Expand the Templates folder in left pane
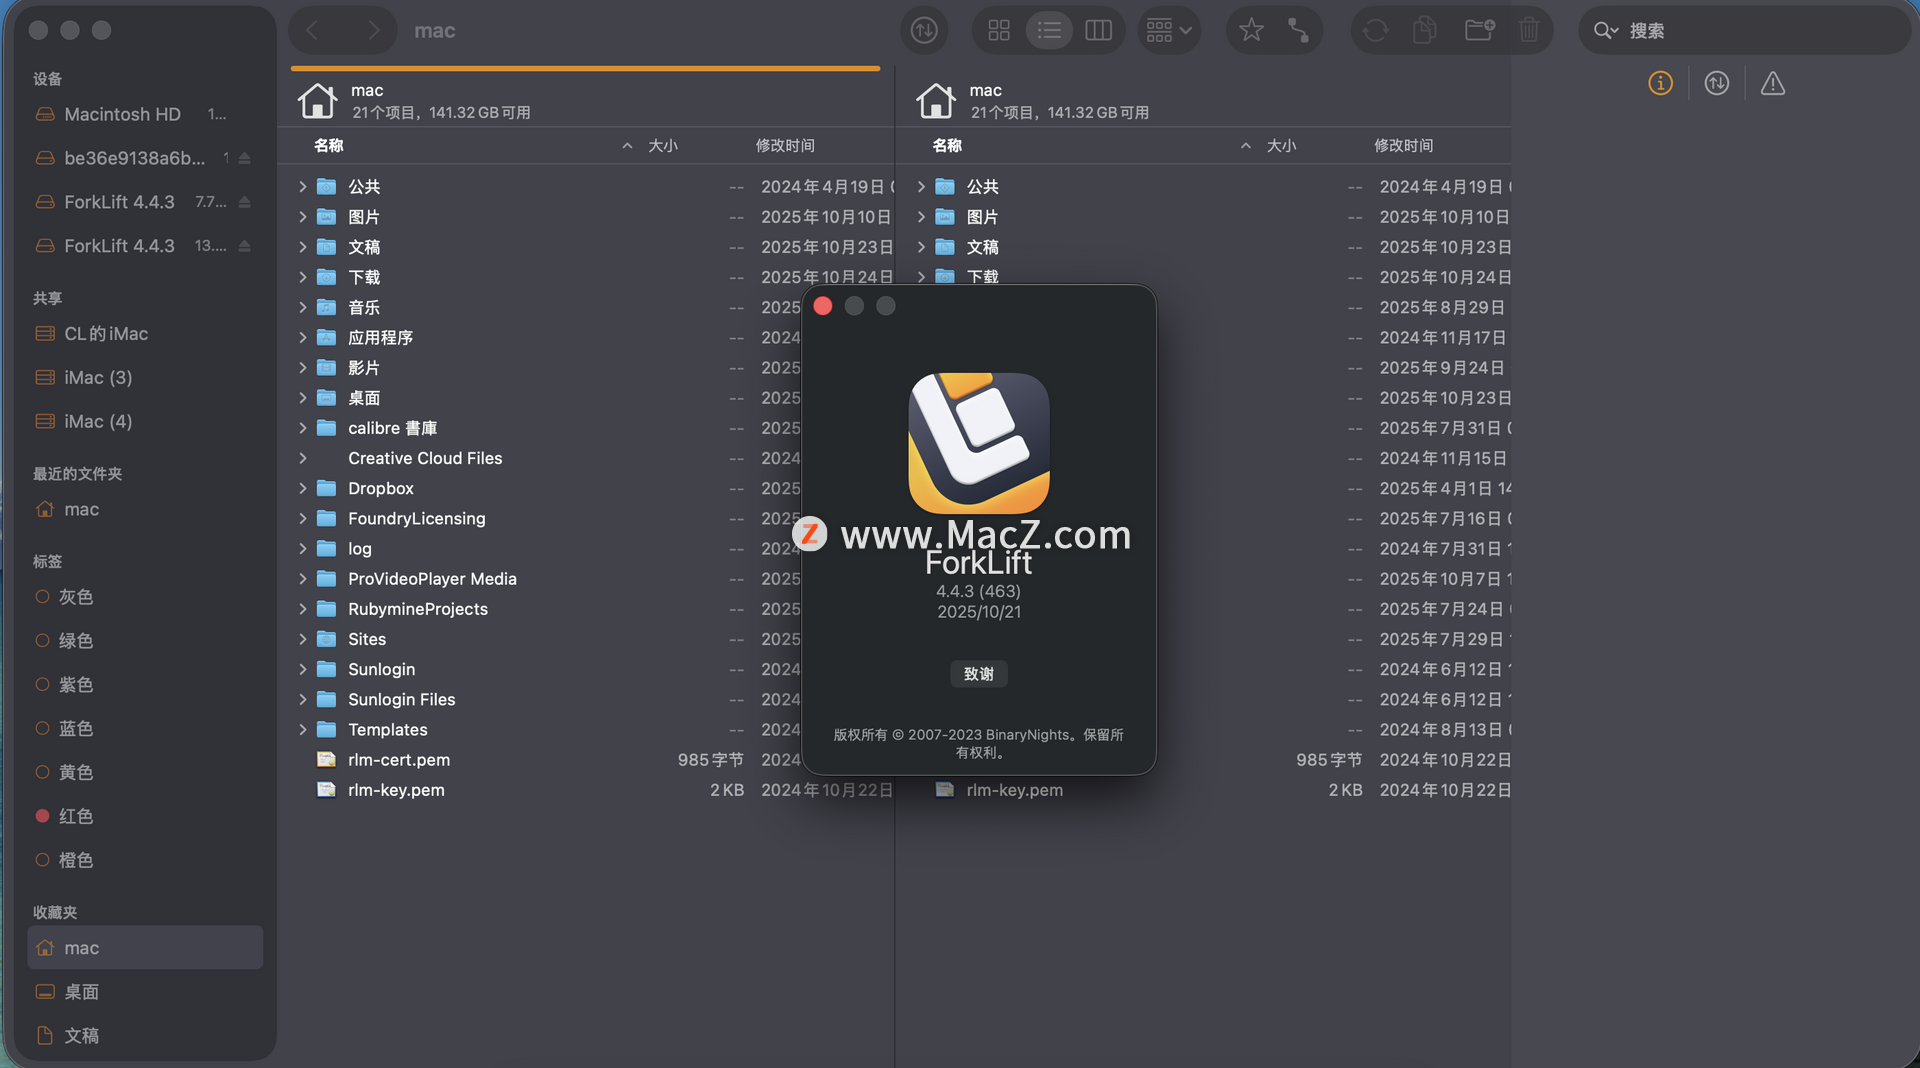Screen dimensions: 1920x1068 [303, 730]
